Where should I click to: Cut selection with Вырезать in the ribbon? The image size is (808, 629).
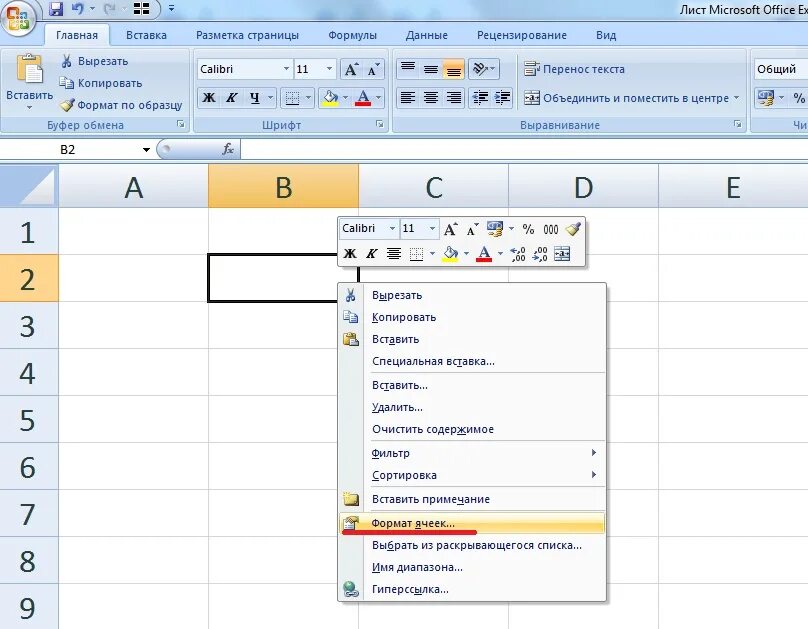click(x=94, y=61)
